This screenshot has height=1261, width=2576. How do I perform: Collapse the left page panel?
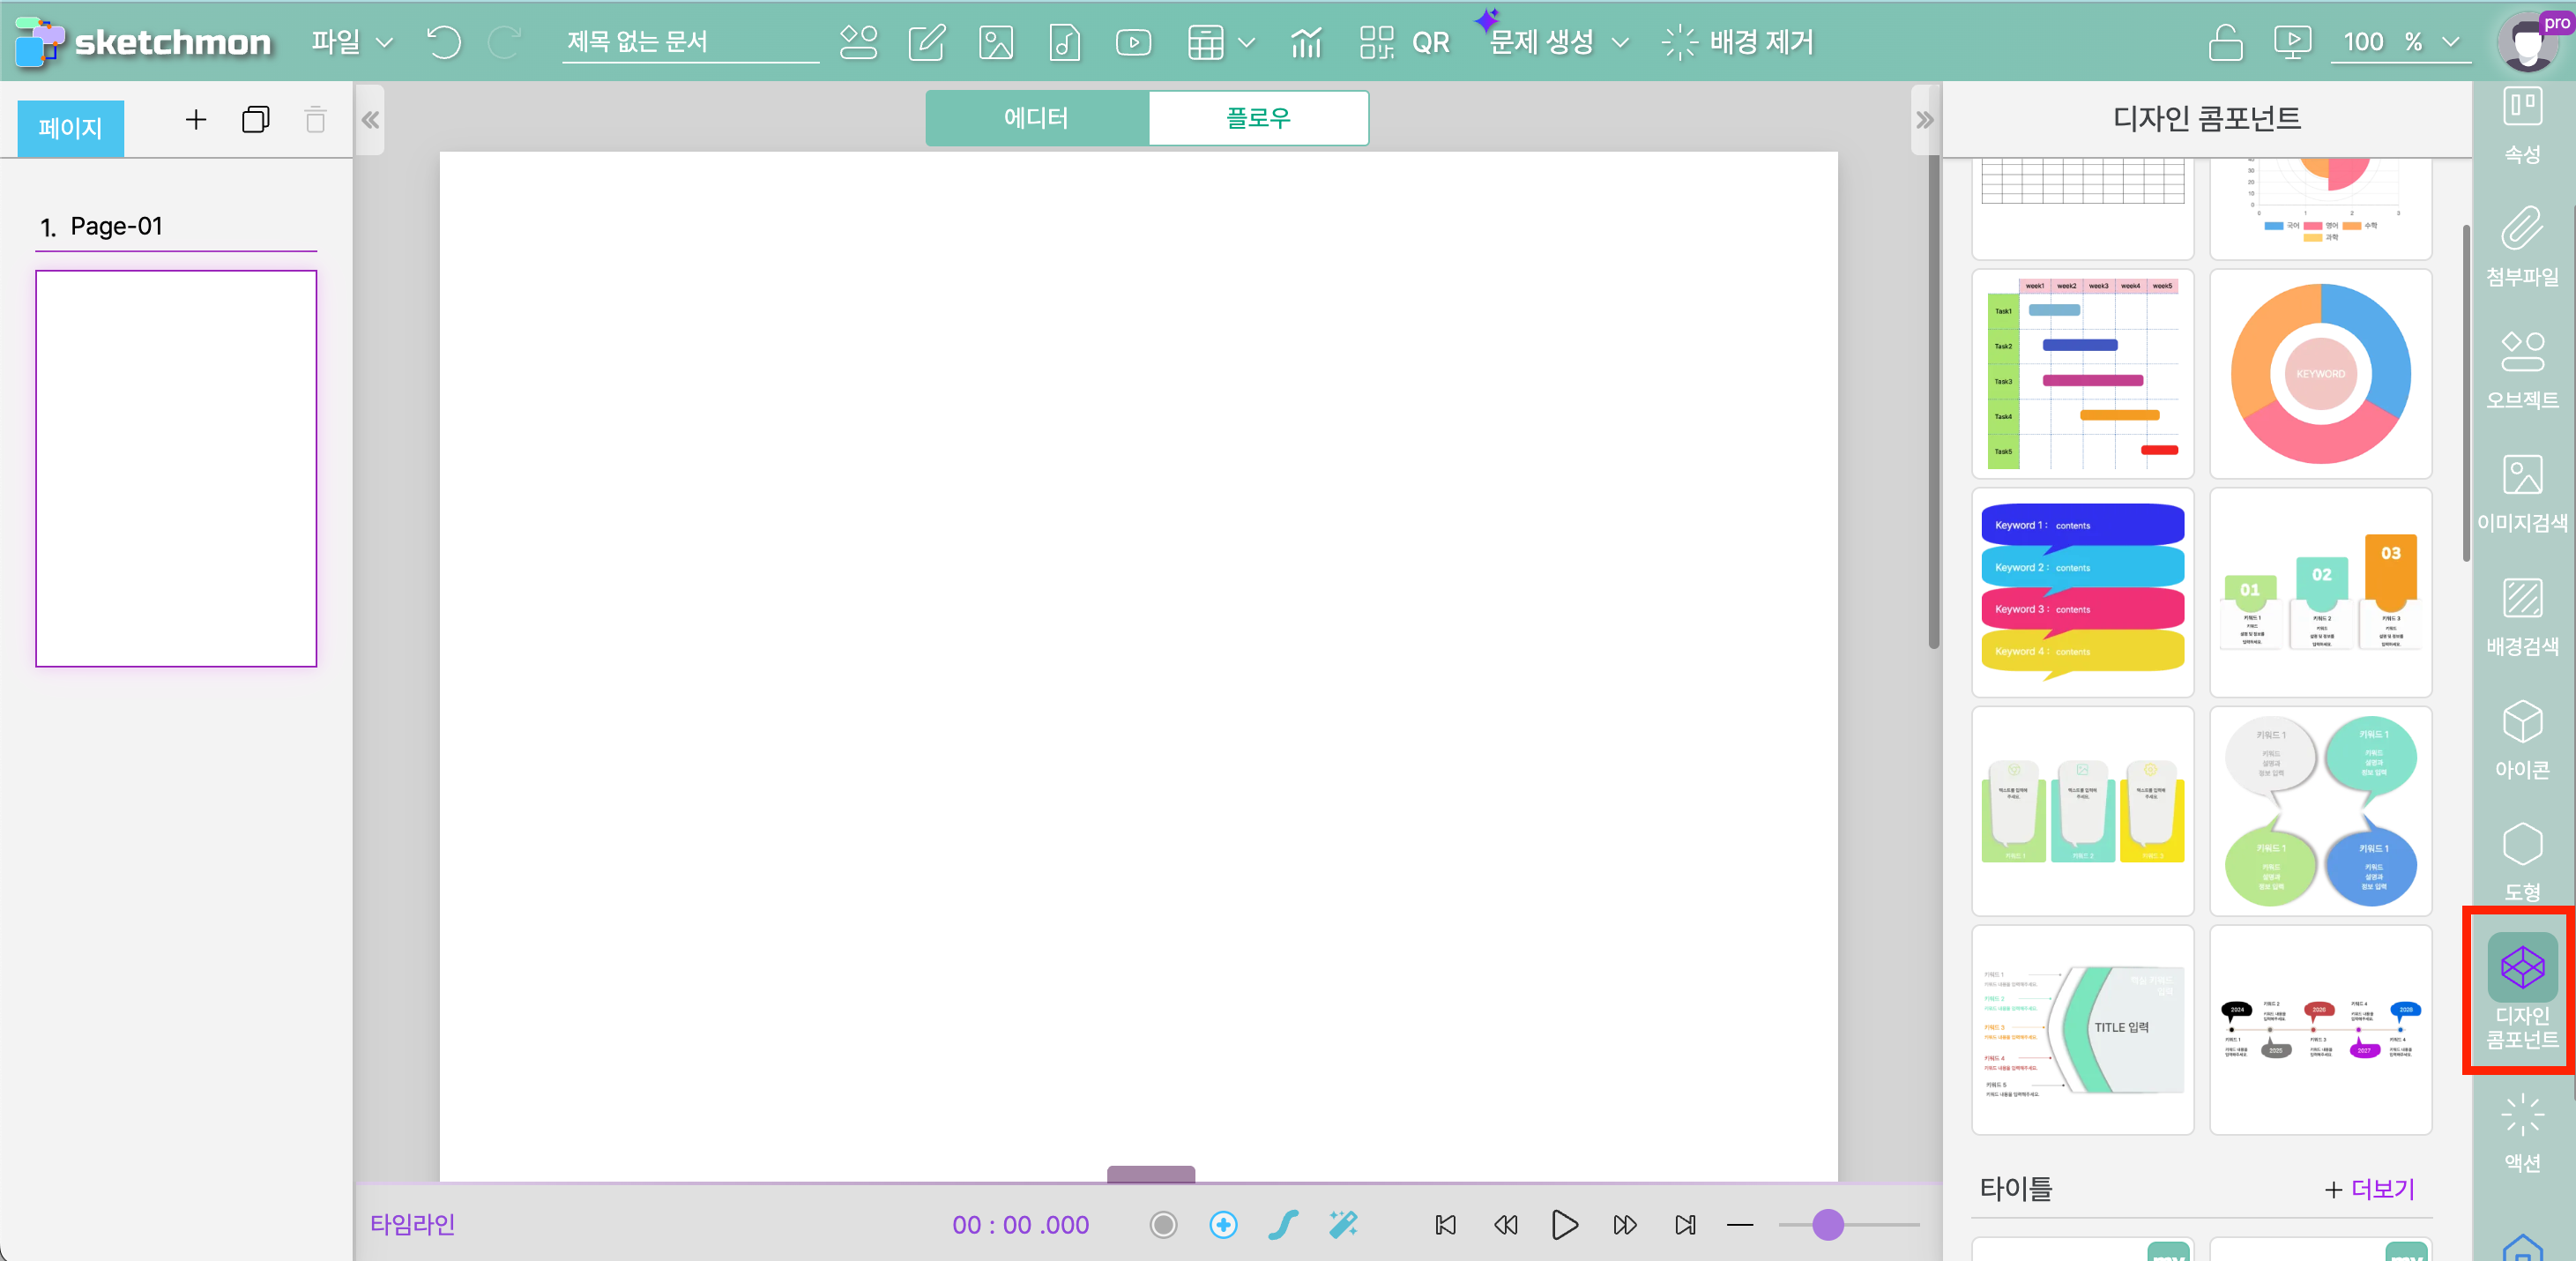coord(370,121)
